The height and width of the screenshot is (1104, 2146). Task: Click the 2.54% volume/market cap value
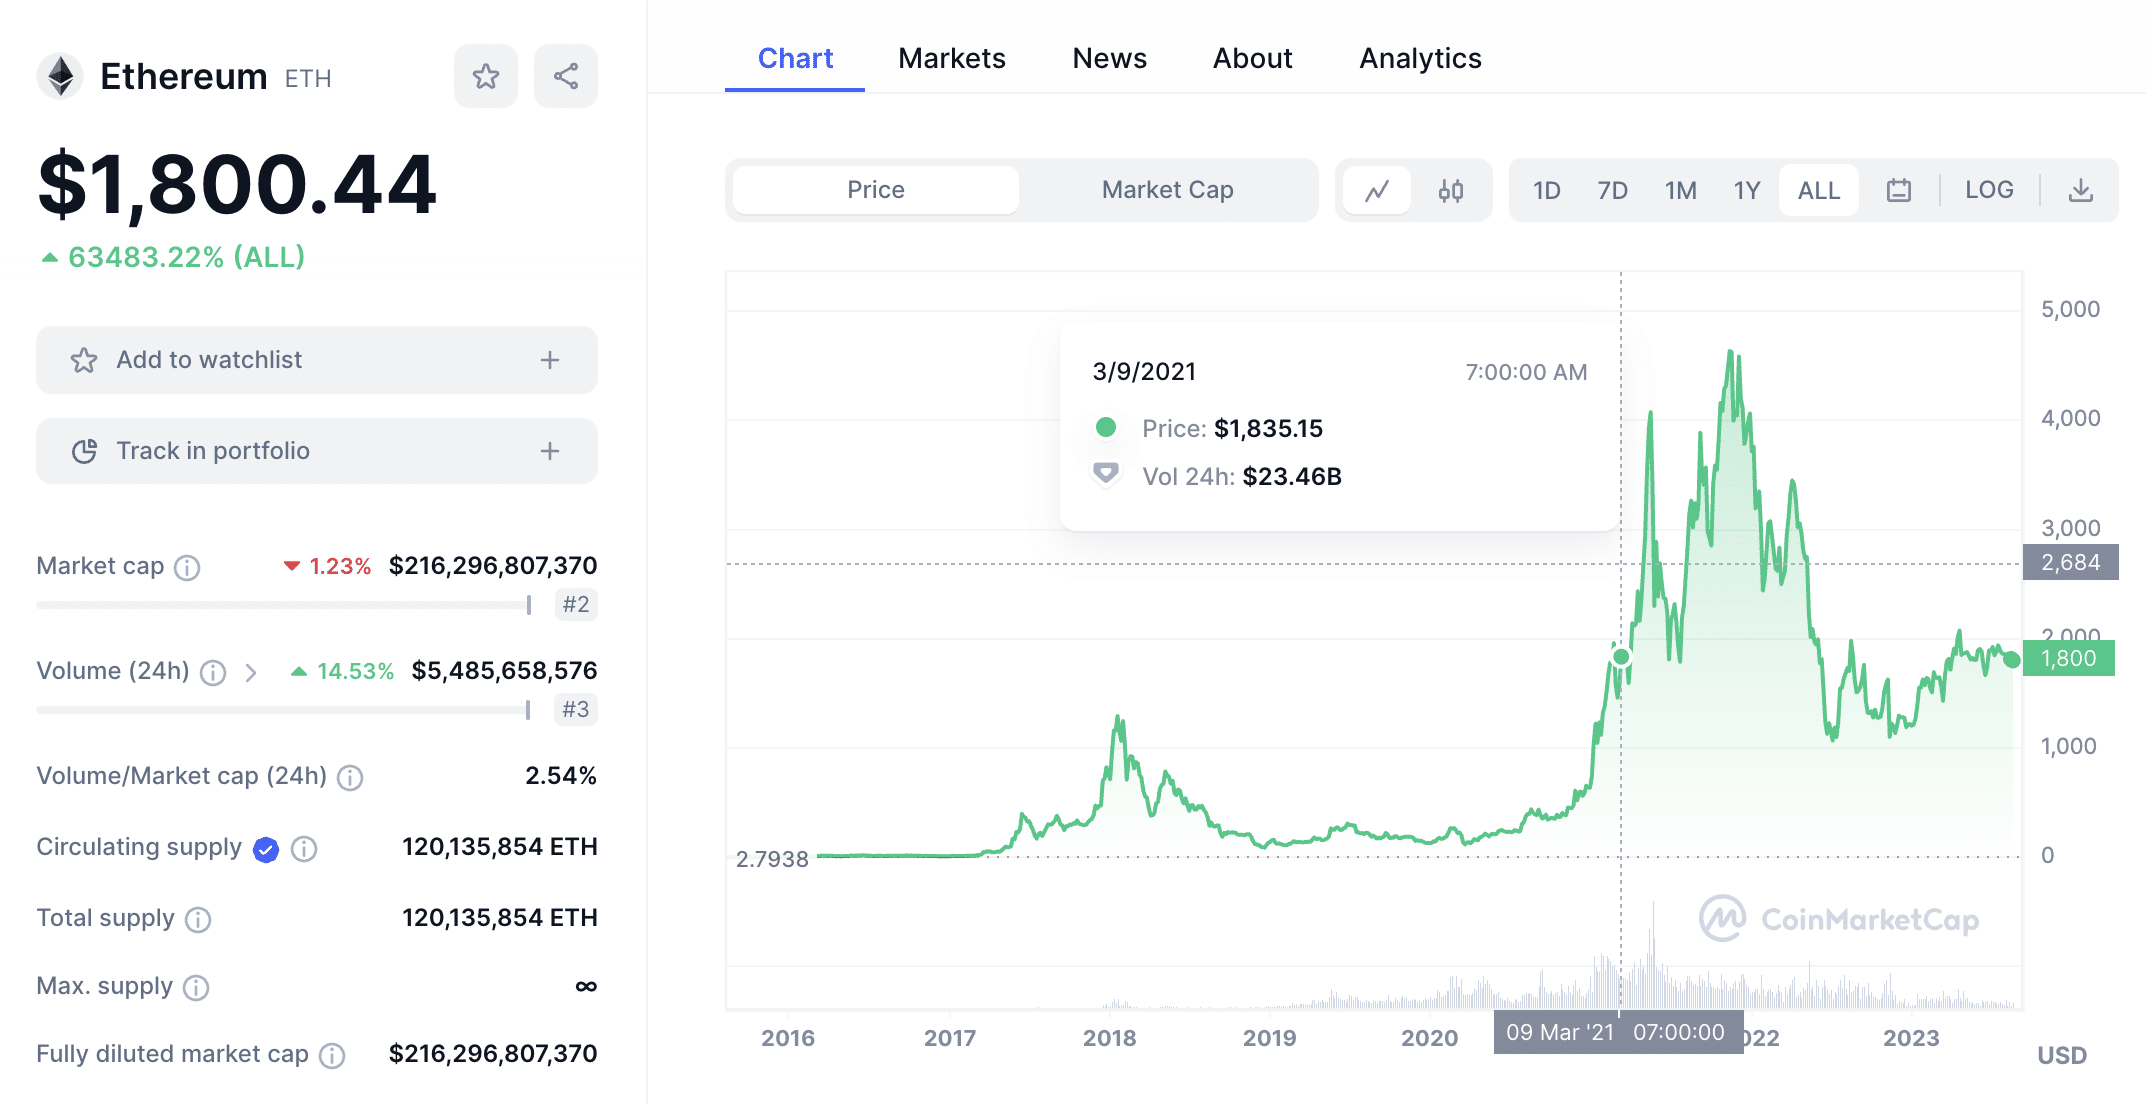pyautogui.click(x=561, y=776)
